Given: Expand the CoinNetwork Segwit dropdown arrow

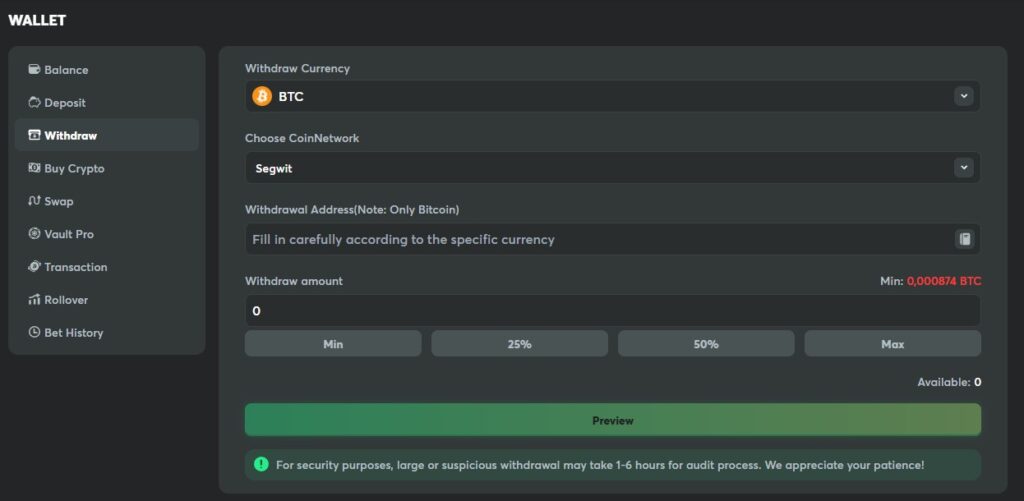Looking at the screenshot, I should pyautogui.click(x=963, y=168).
